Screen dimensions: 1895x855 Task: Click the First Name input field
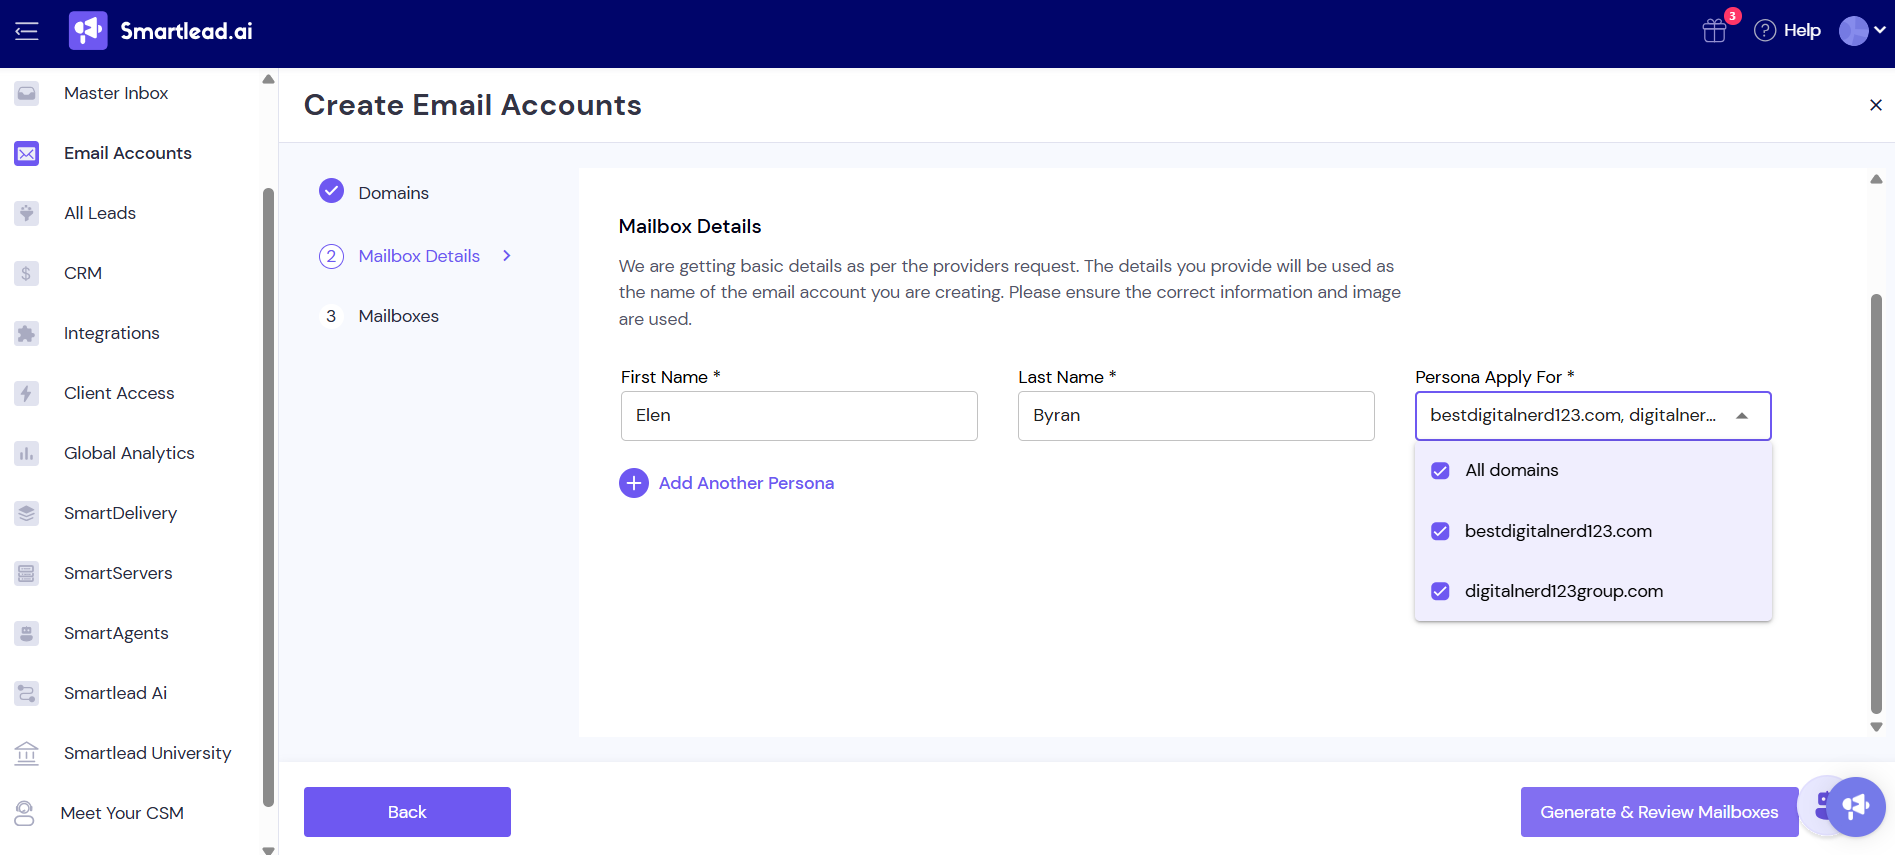click(x=799, y=416)
